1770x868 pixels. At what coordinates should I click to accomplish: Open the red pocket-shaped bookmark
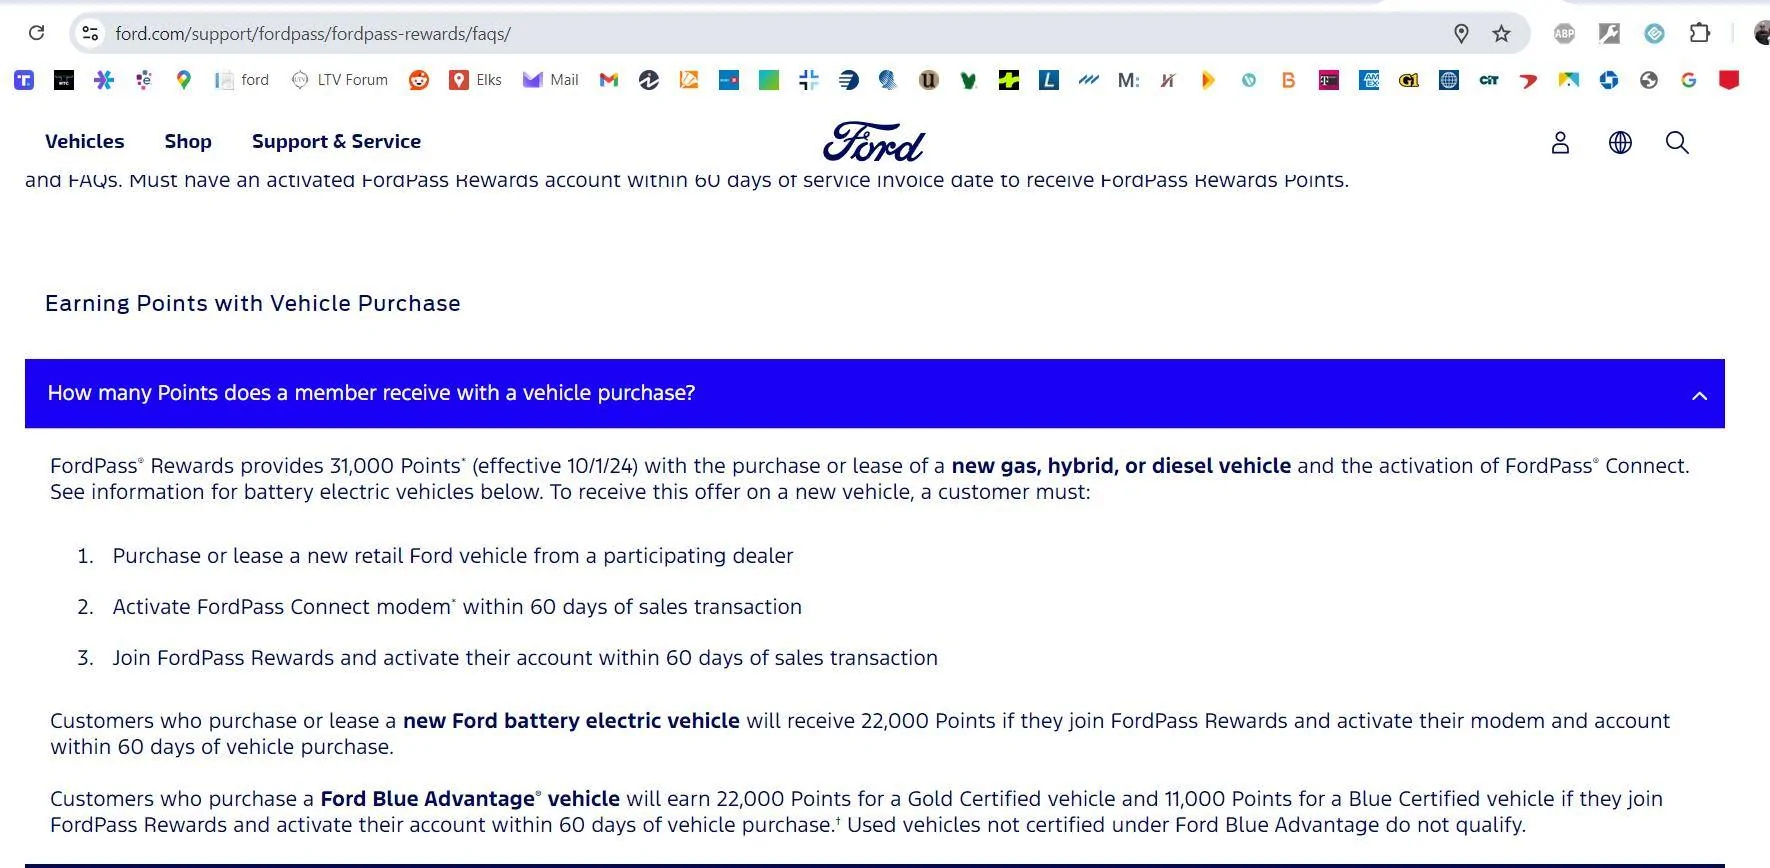coord(1729,80)
